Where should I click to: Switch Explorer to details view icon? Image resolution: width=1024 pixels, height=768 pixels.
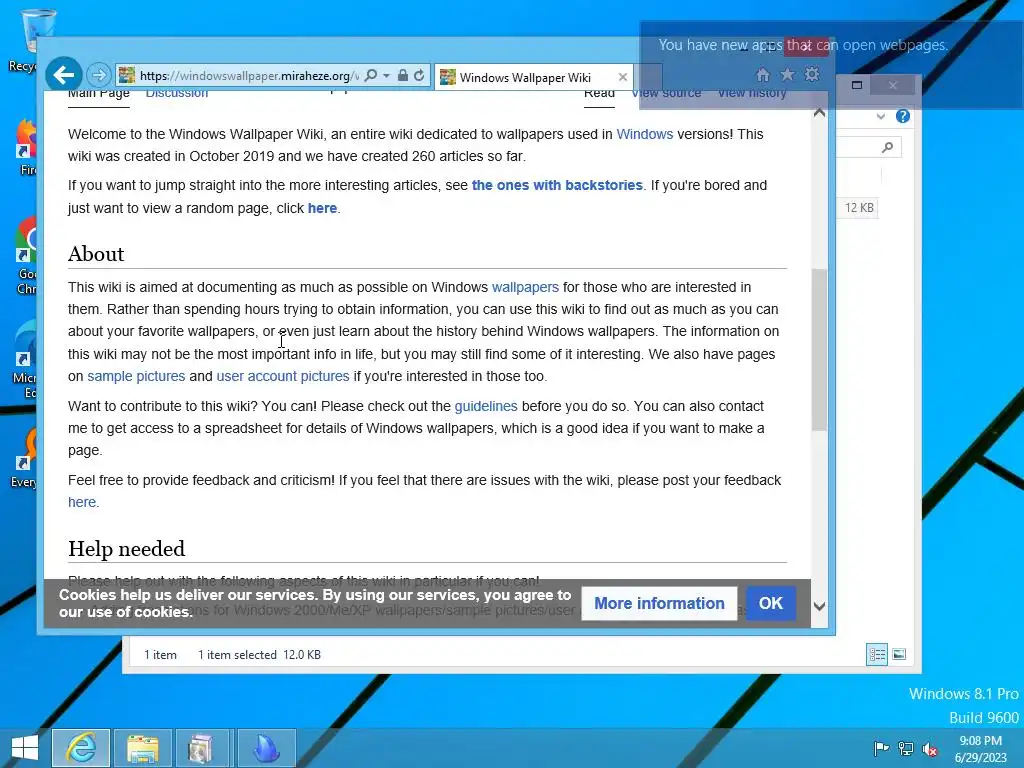click(876, 654)
